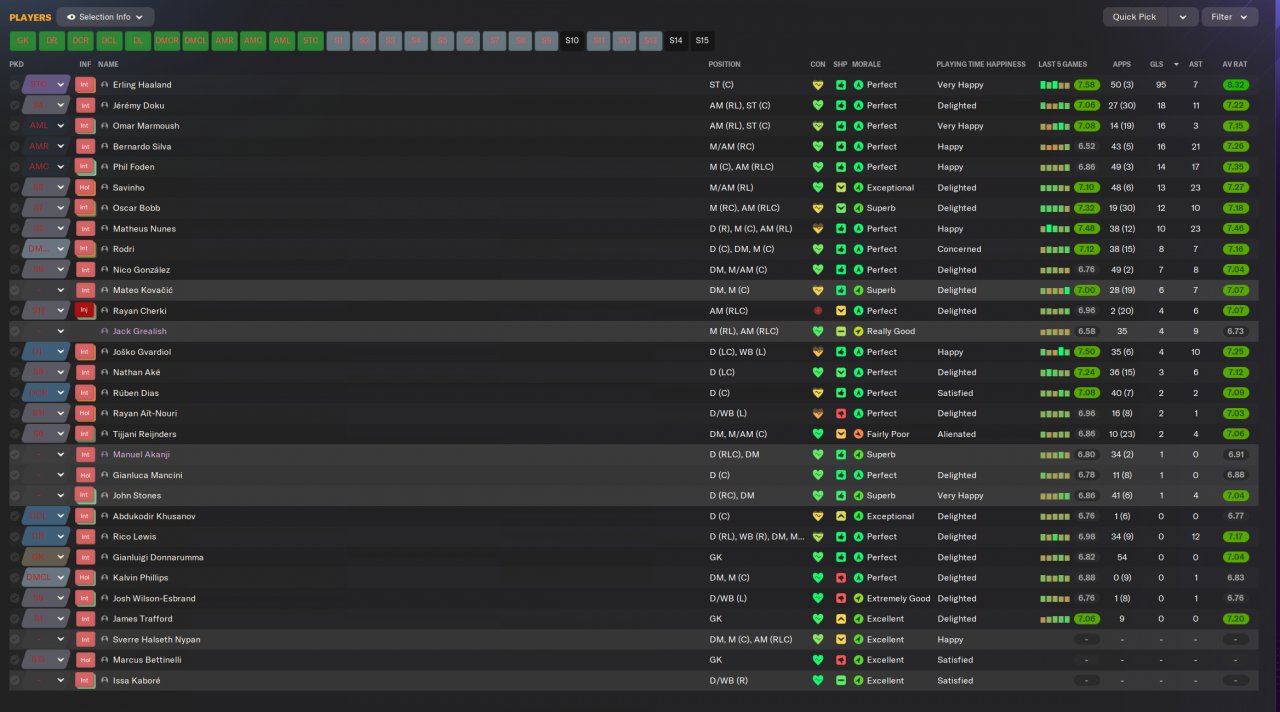Click Issa Kaboré's sharpness dash icon

[841, 681]
